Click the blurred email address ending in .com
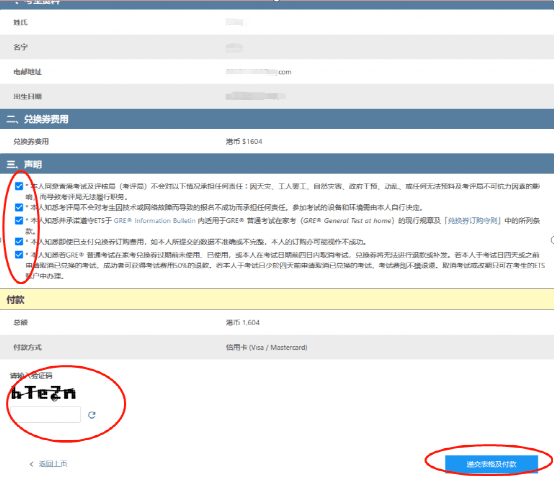This screenshot has height=477, width=554. tap(259, 72)
